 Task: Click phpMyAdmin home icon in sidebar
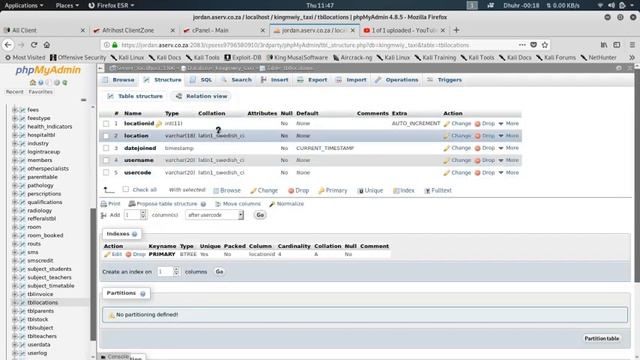pos(33,83)
